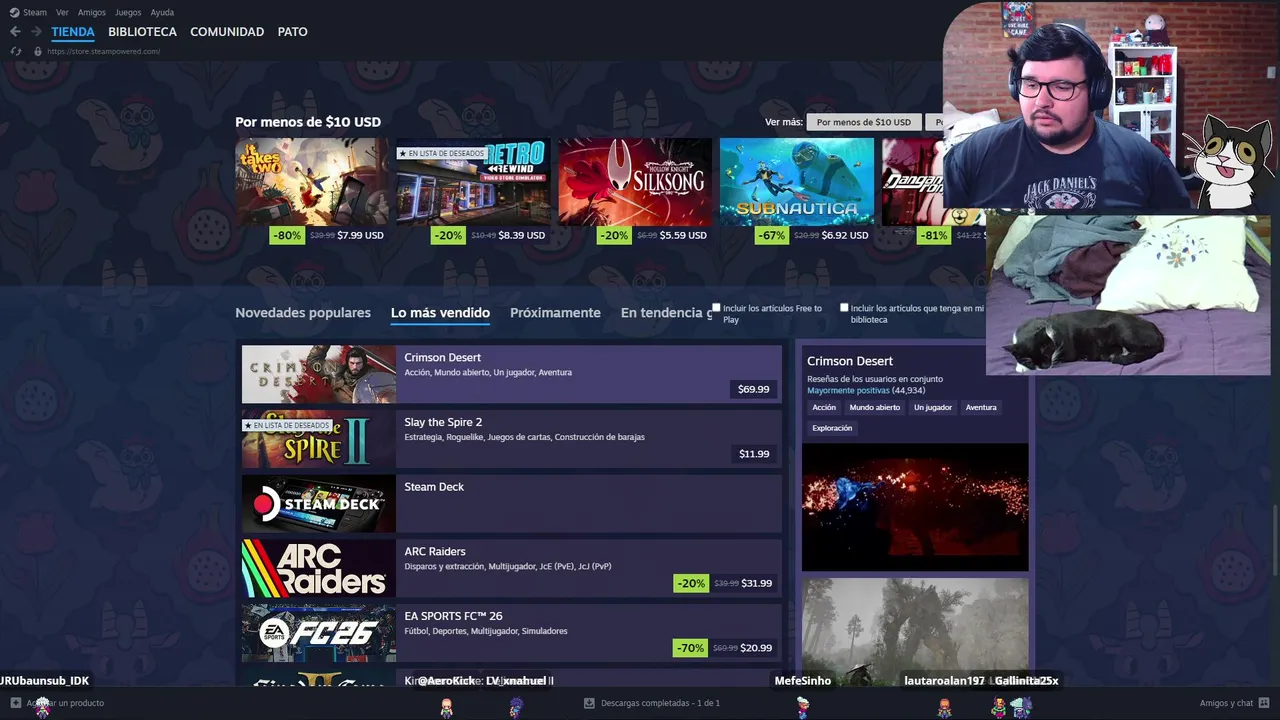Click the -70% FC 26 discount badge
The image size is (1280, 720).
[x=691, y=648]
